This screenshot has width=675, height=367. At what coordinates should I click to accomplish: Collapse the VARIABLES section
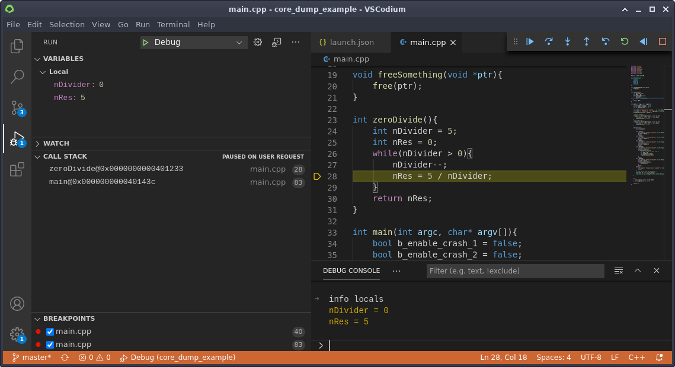(x=37, y=59)
